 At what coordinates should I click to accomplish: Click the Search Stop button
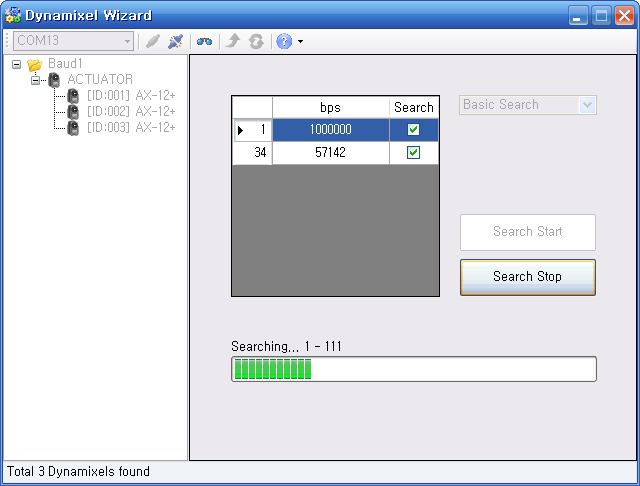pos(528,277)
